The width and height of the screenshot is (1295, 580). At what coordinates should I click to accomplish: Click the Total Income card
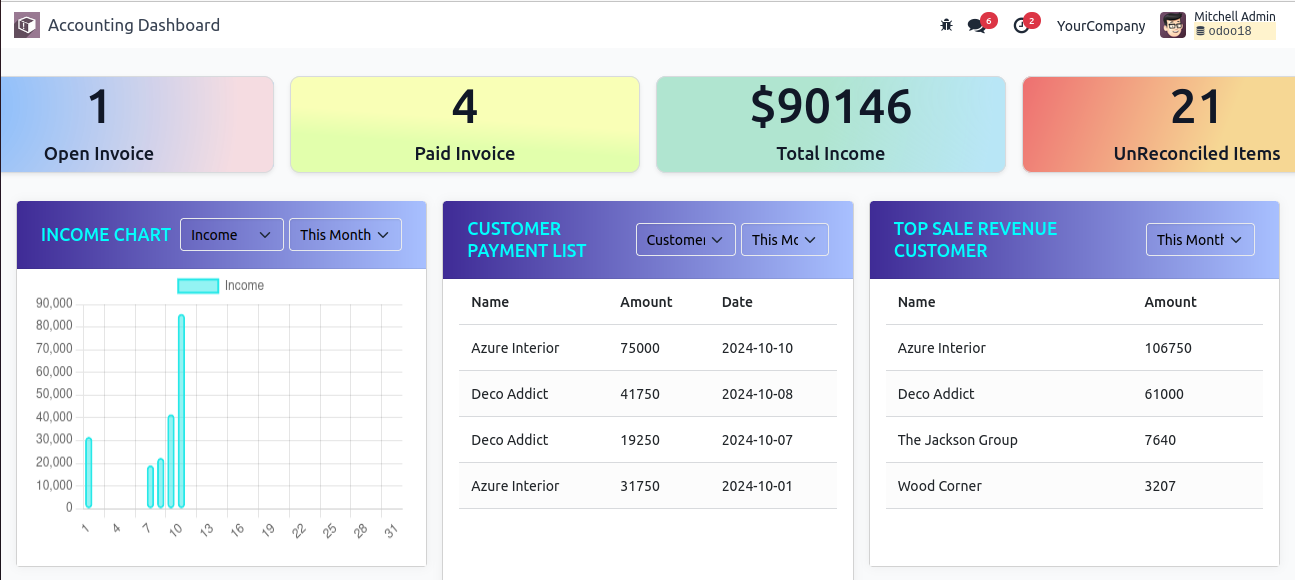click(x=831, y=125)
